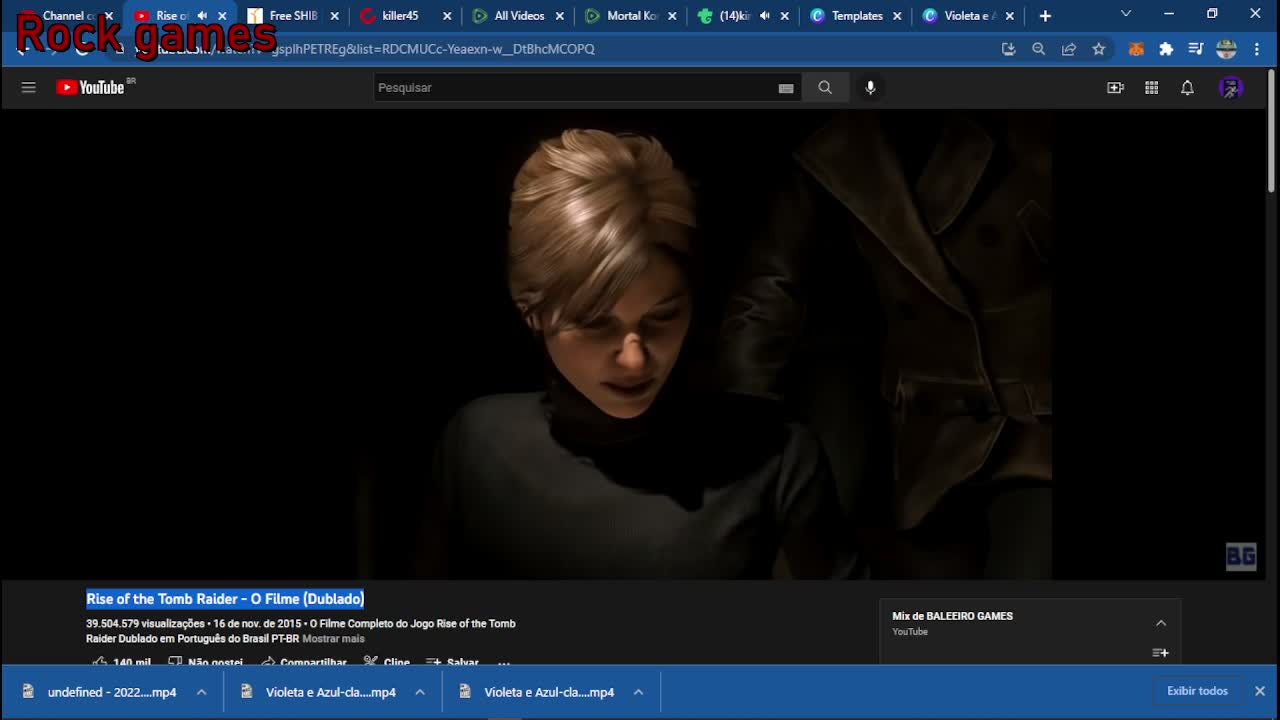The image size is (1280, 720).
Task: Close the Free SHIB tab
Action: (x=335, y=16)
